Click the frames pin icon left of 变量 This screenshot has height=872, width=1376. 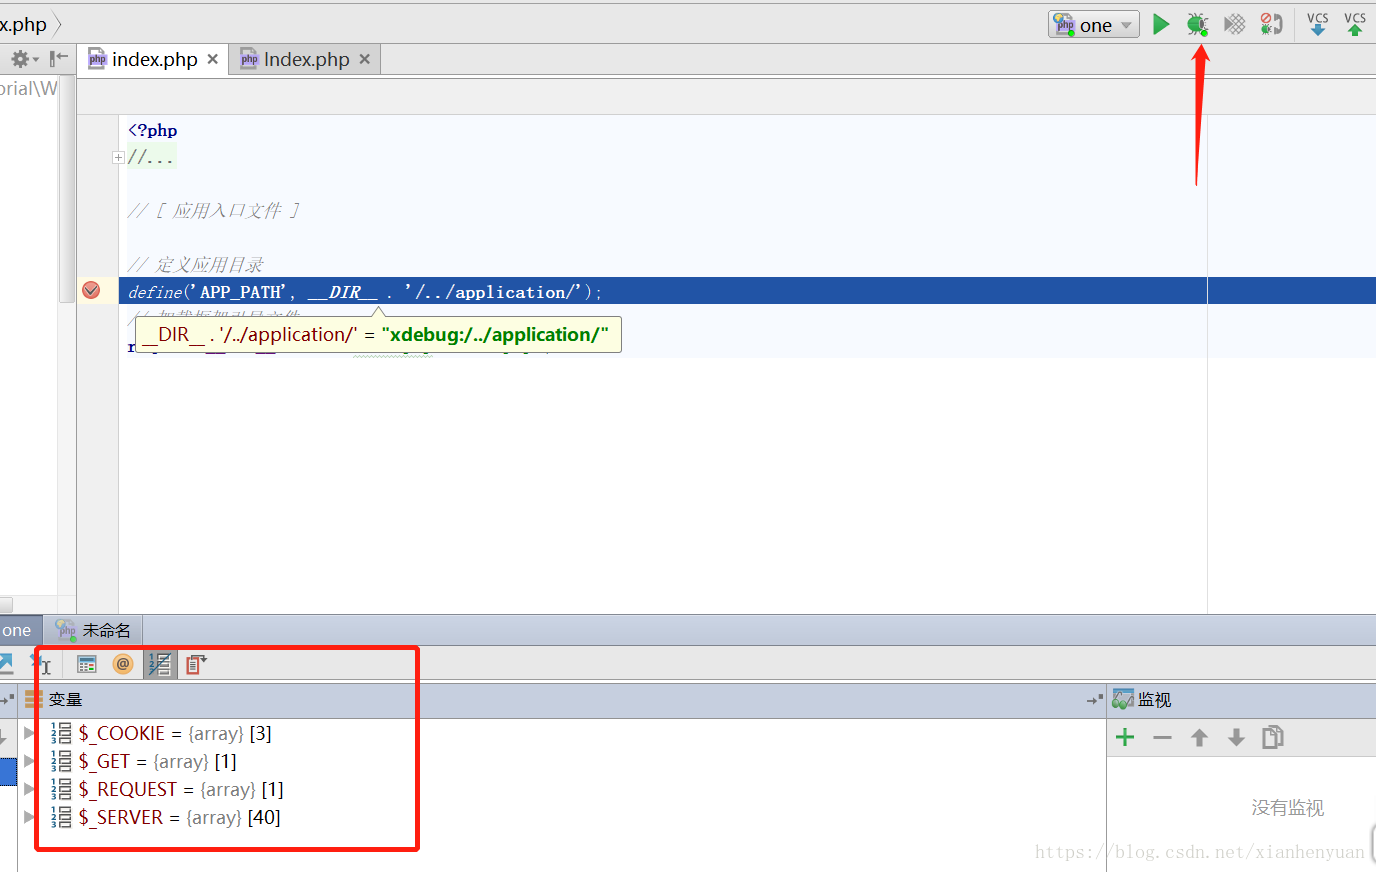(x=8, y=700)
